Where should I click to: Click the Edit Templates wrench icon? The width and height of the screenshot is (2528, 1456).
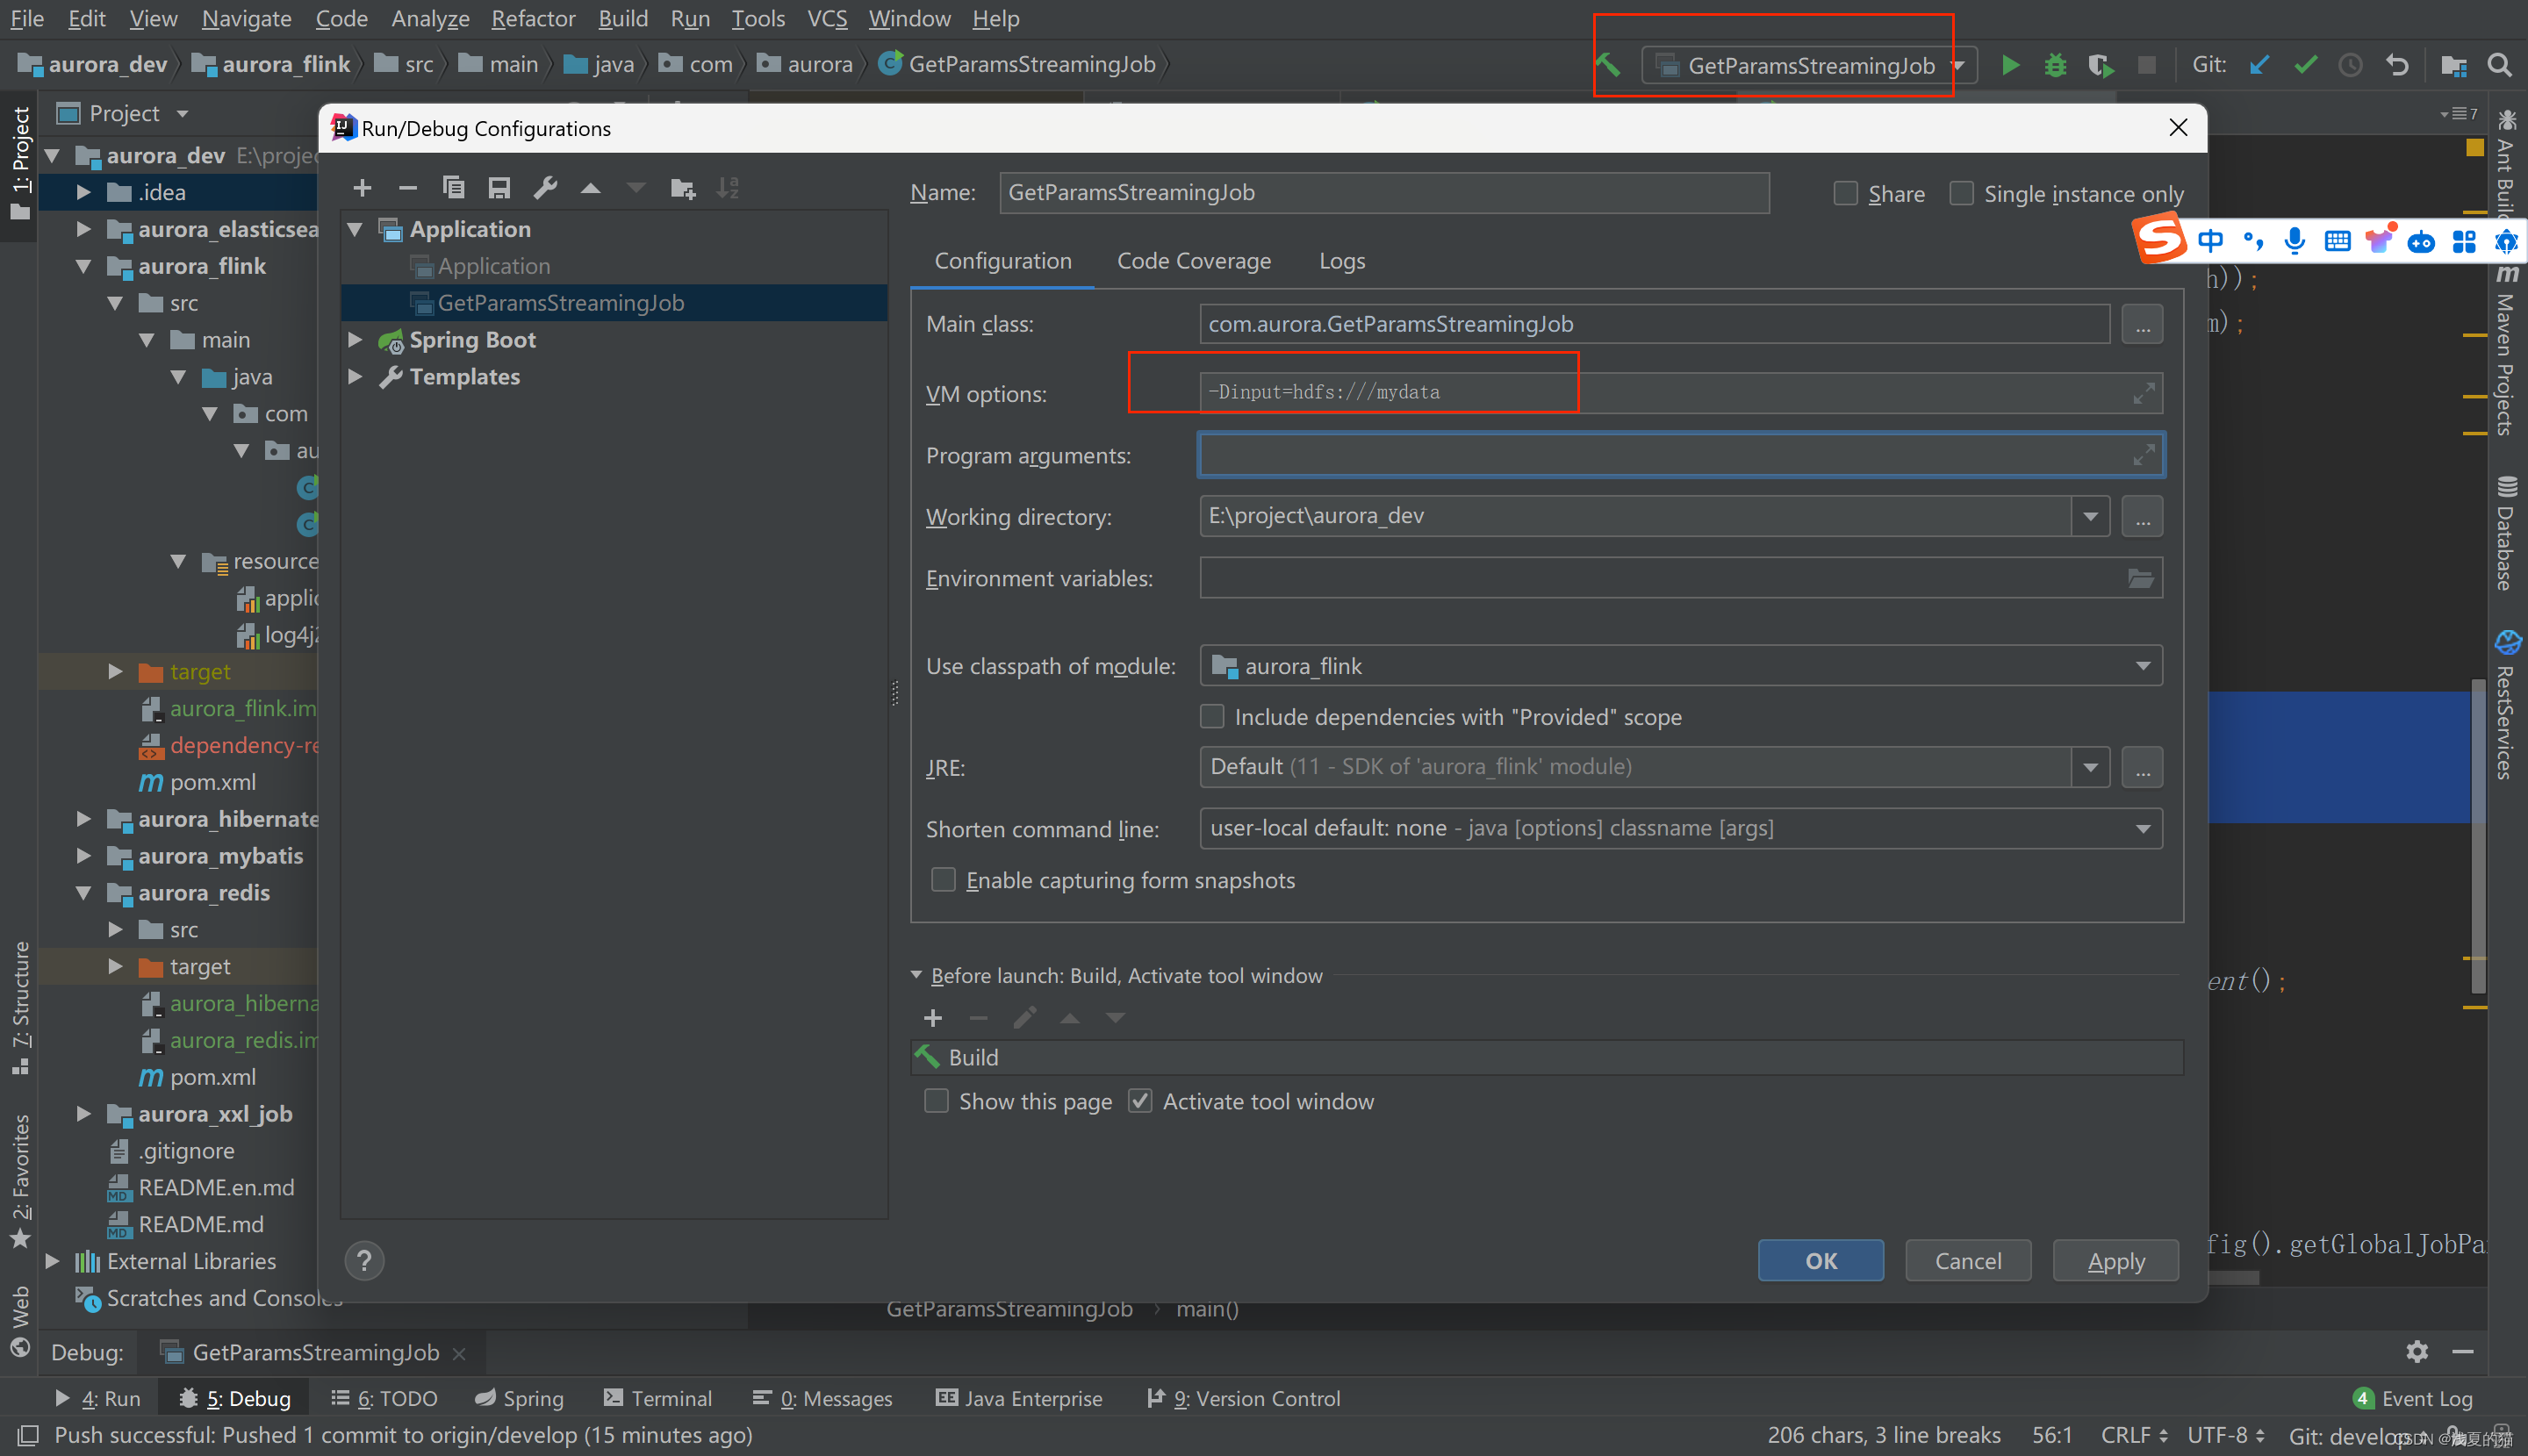pos(545,188)
